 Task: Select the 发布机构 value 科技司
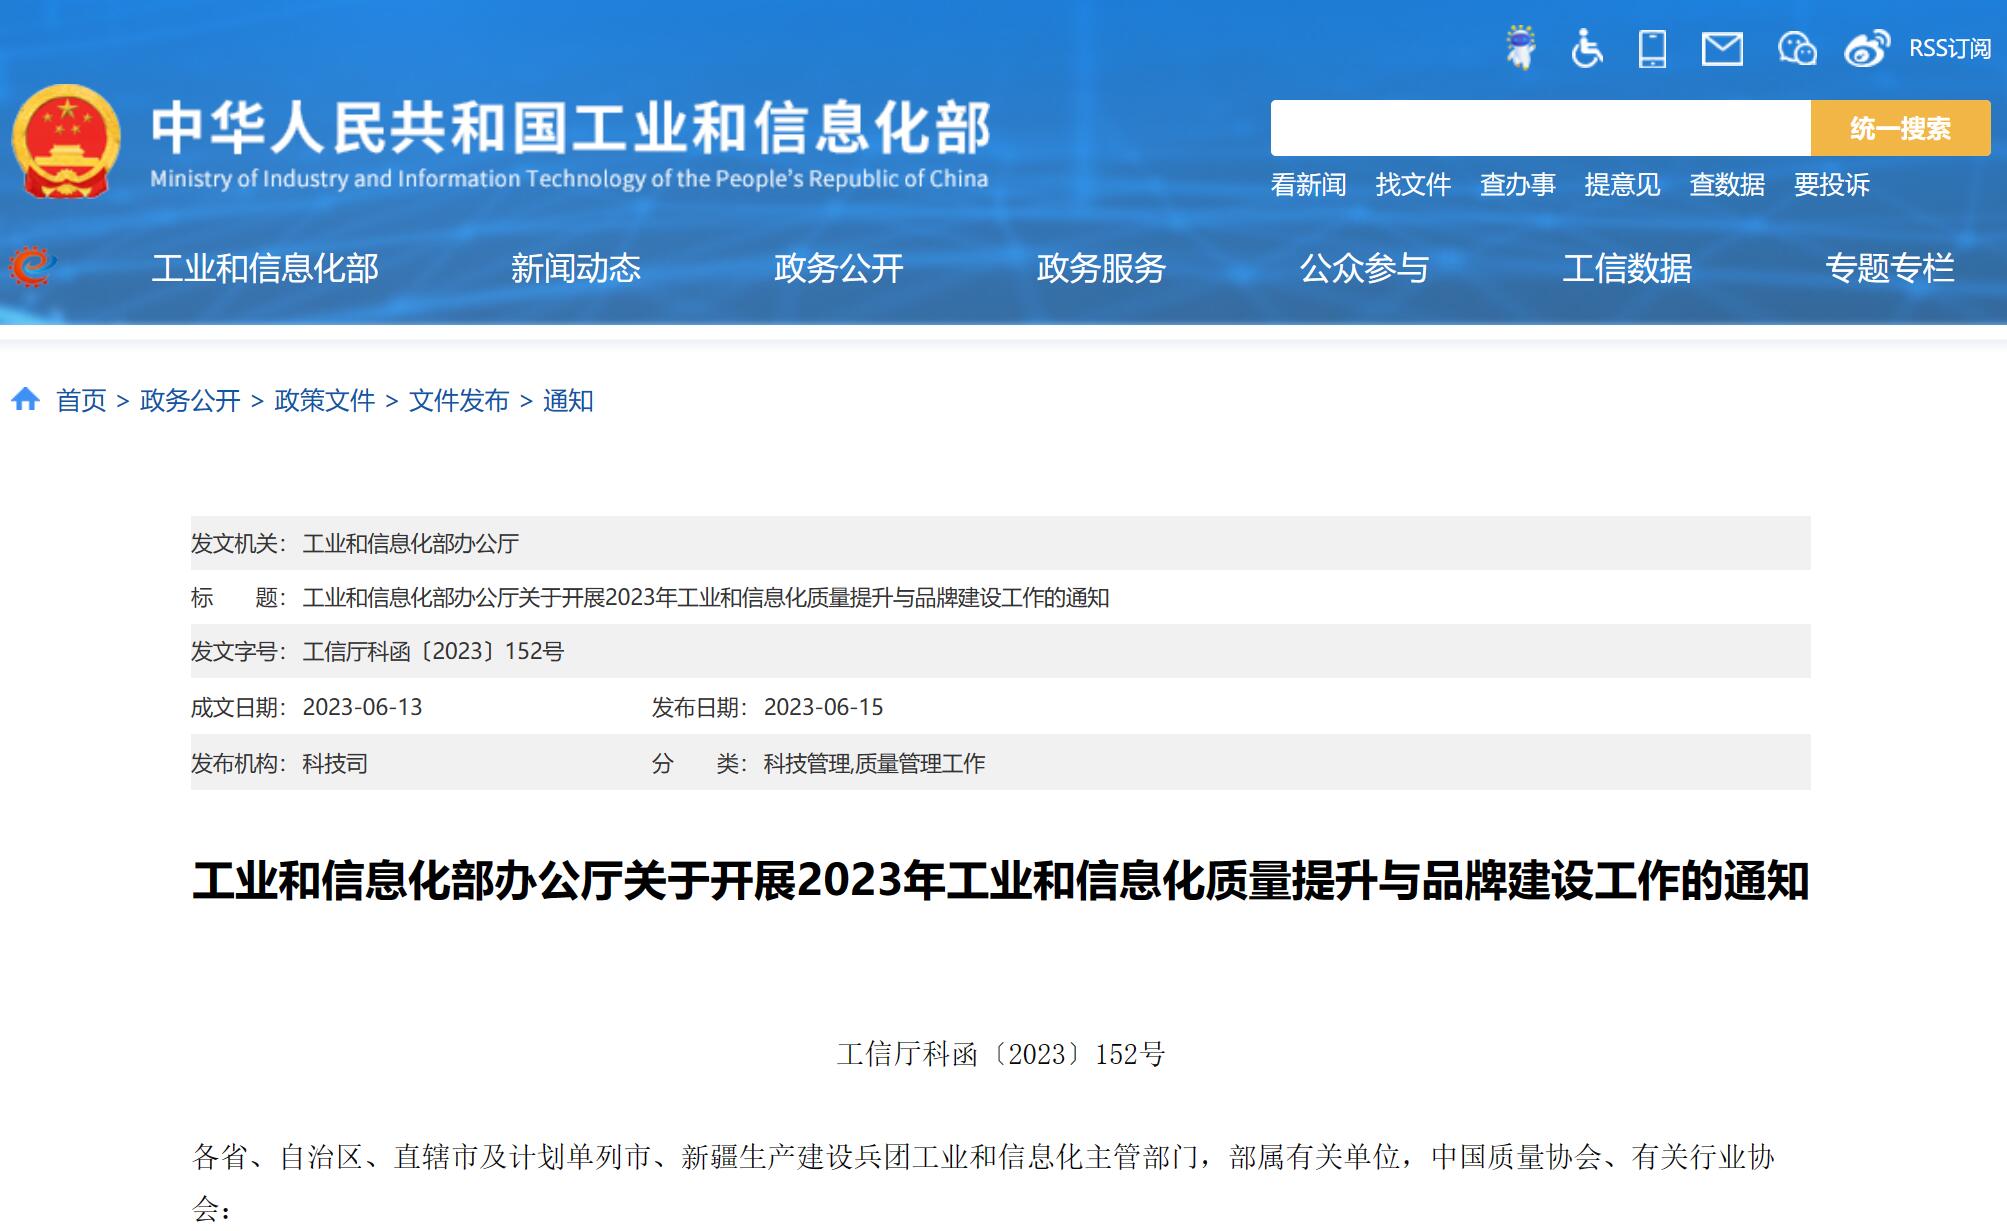coord(335,764)
